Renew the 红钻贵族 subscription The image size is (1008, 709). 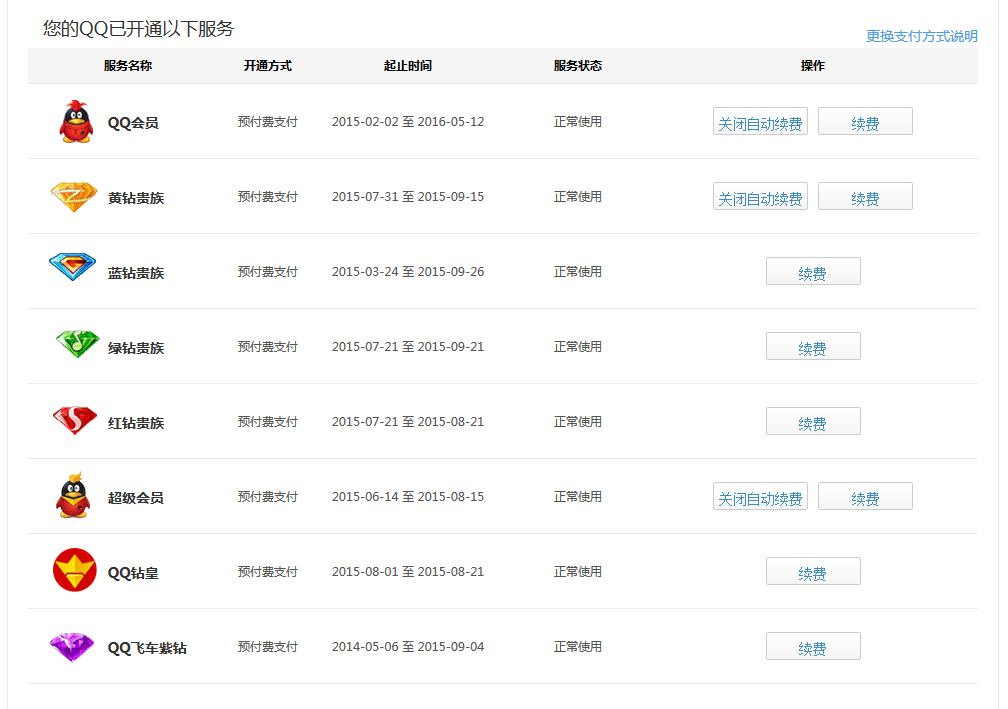click(813, 421)
